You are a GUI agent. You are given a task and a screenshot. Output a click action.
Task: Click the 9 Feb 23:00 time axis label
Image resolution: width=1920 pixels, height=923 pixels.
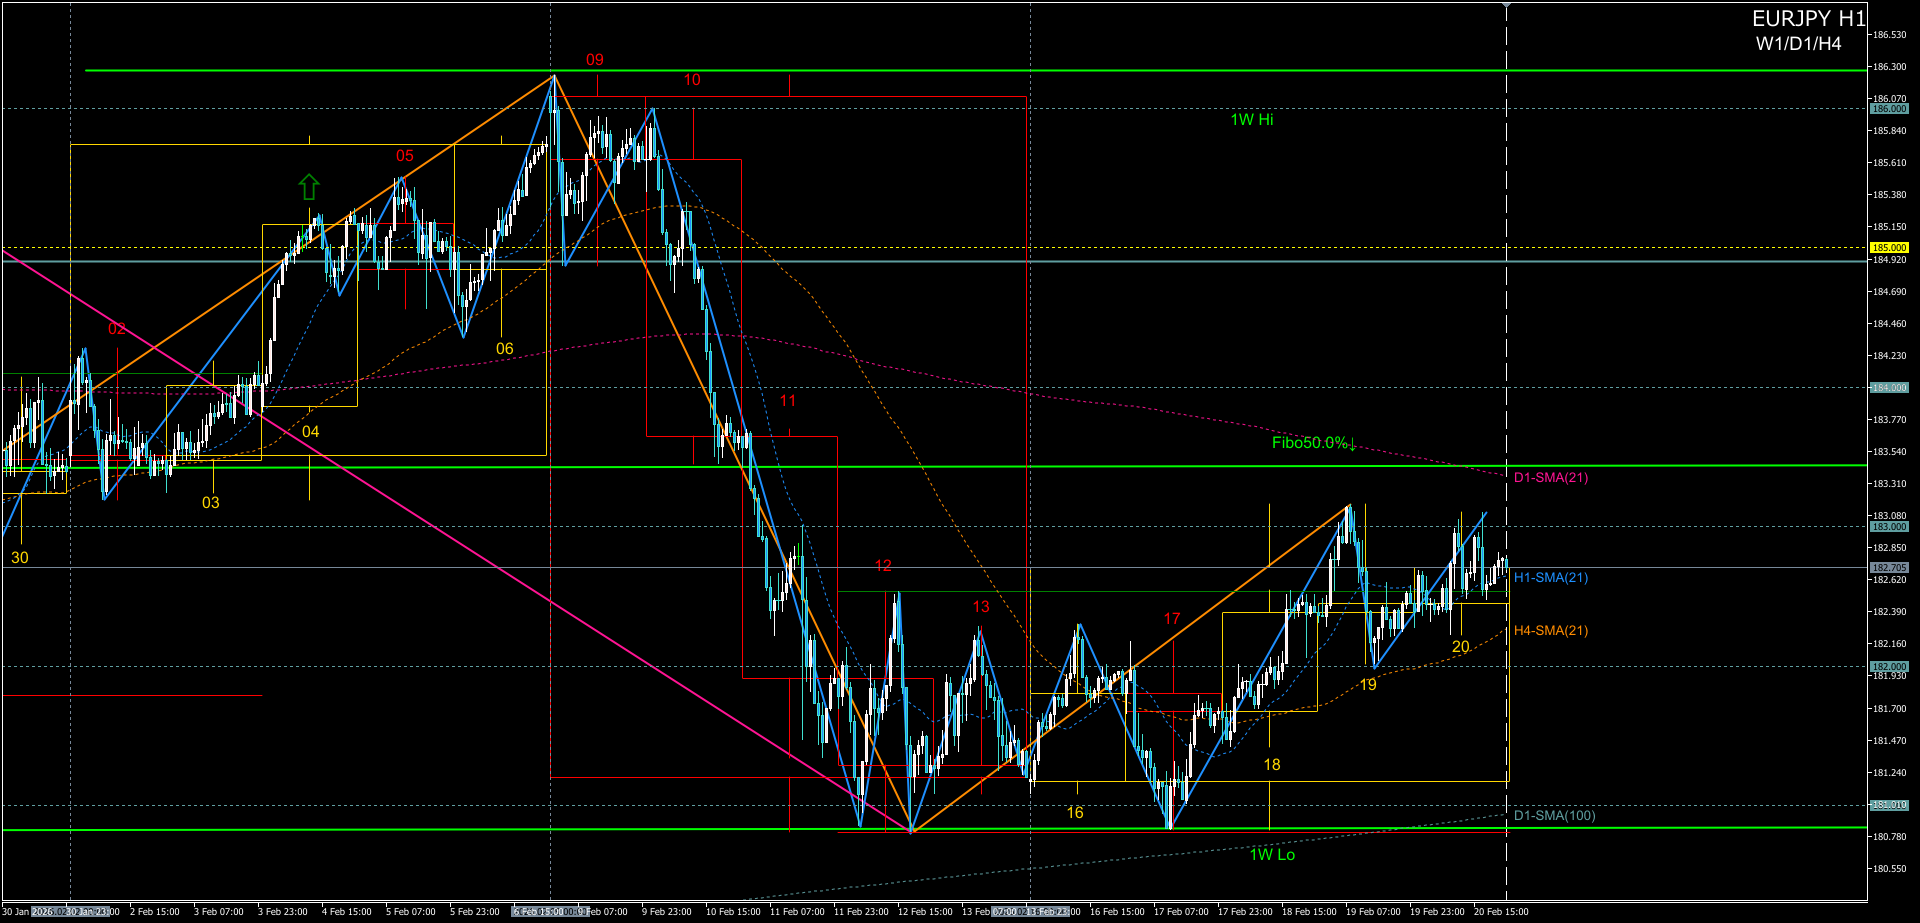[x=667, y=912]
